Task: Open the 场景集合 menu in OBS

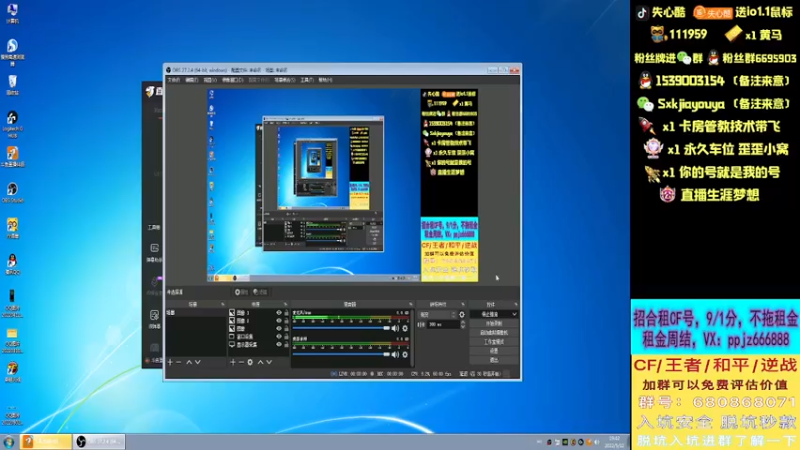Action: [285, 80]
